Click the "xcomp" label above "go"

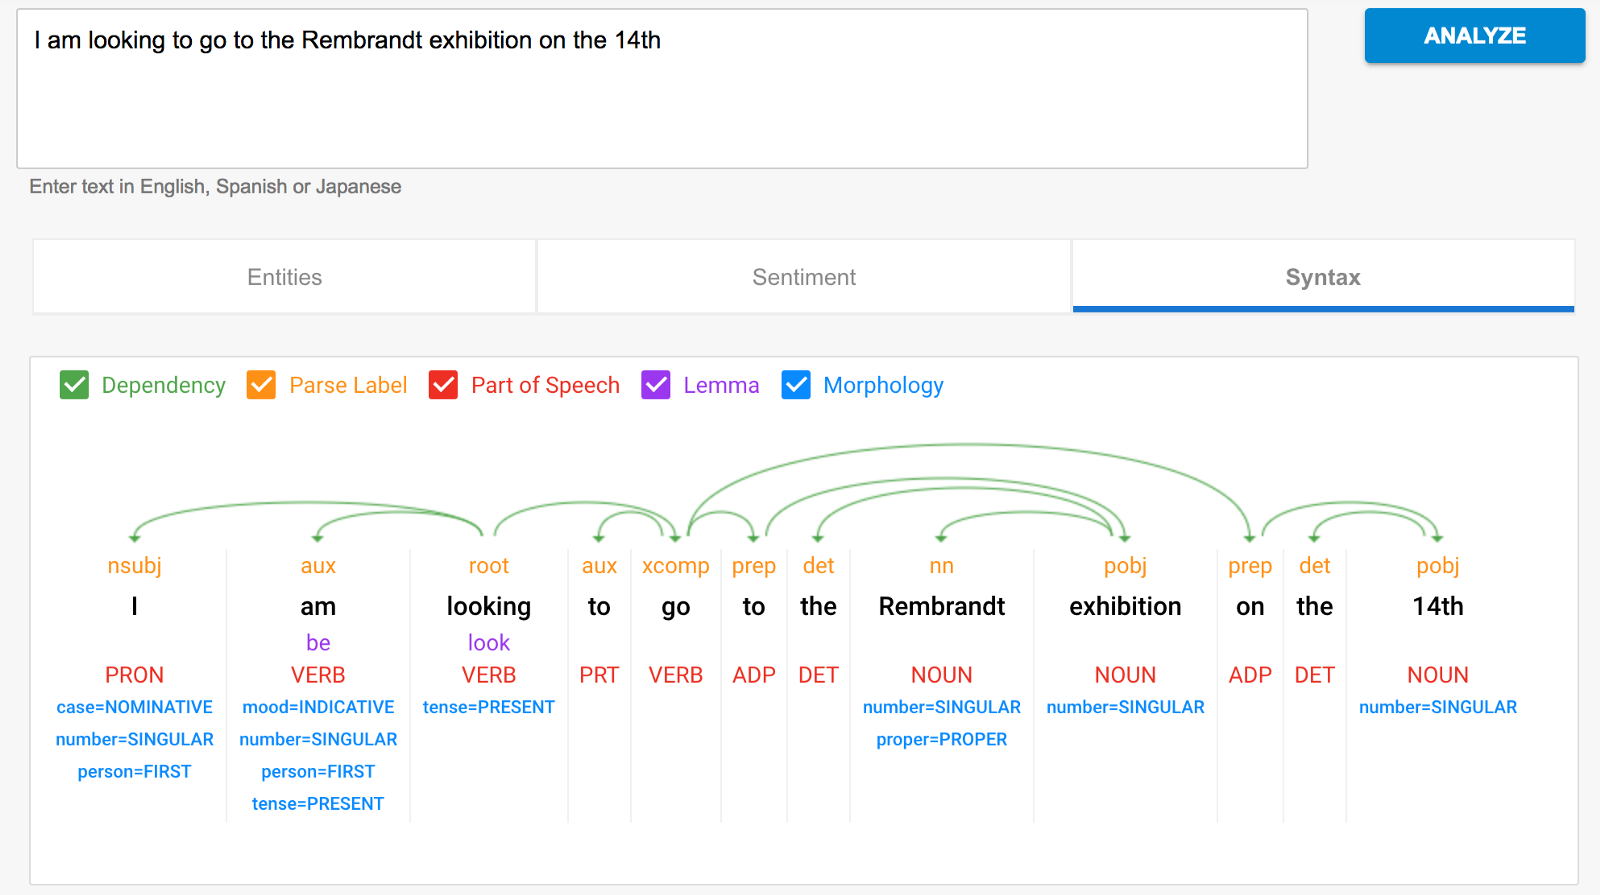point(675,566)
